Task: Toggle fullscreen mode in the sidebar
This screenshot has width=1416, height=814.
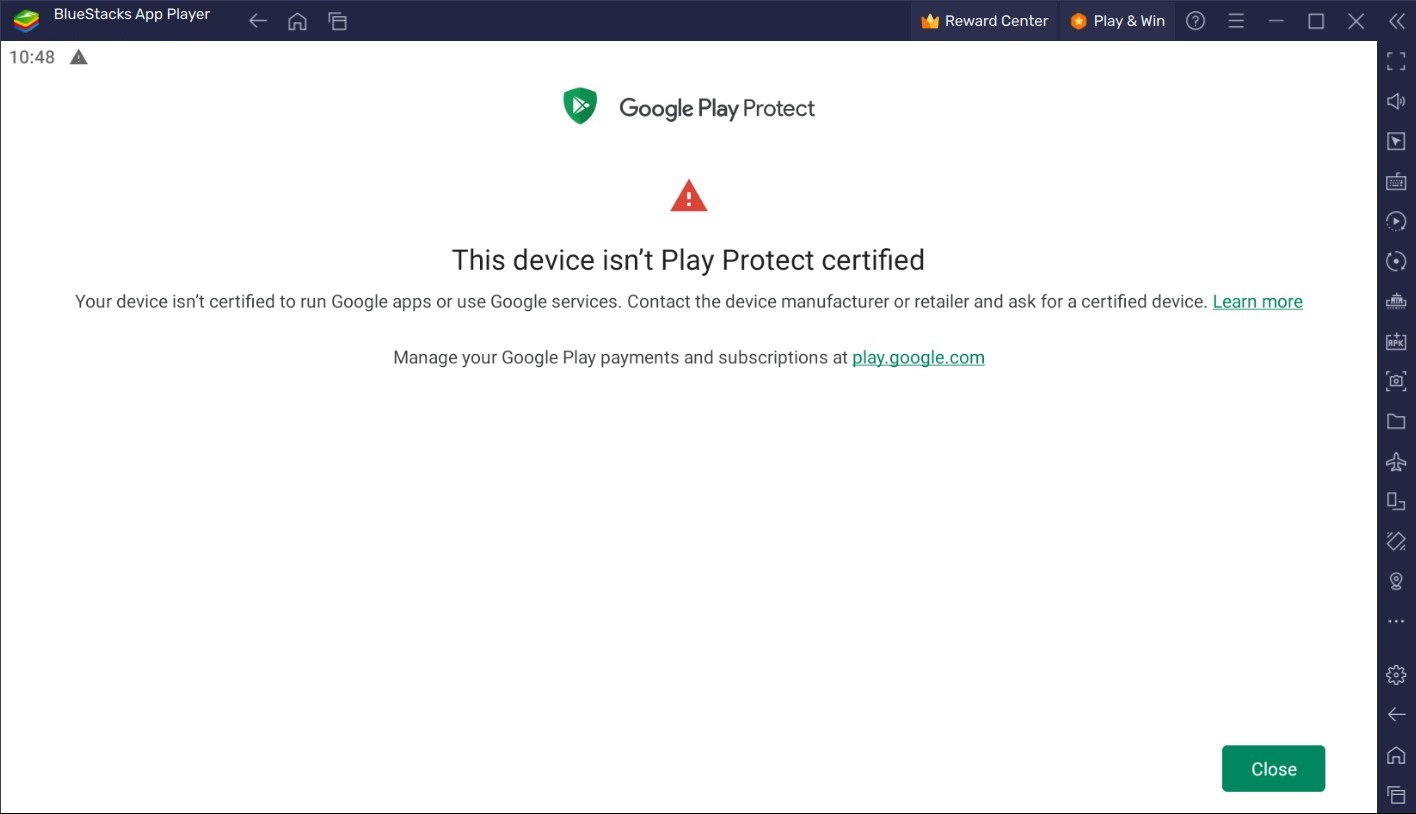Action: [1395, 60]
